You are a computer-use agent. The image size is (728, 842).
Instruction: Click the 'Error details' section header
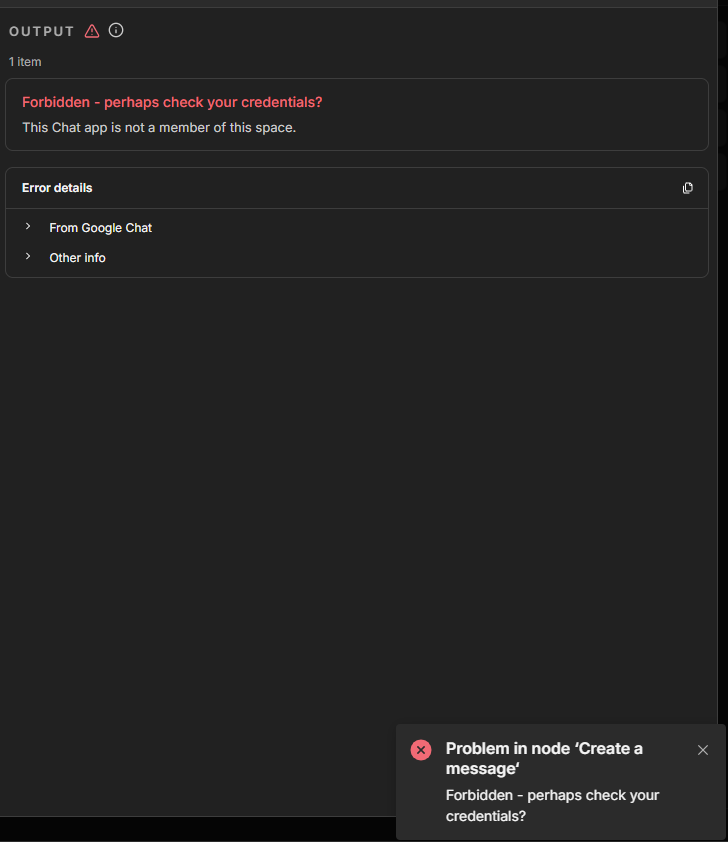57,188
